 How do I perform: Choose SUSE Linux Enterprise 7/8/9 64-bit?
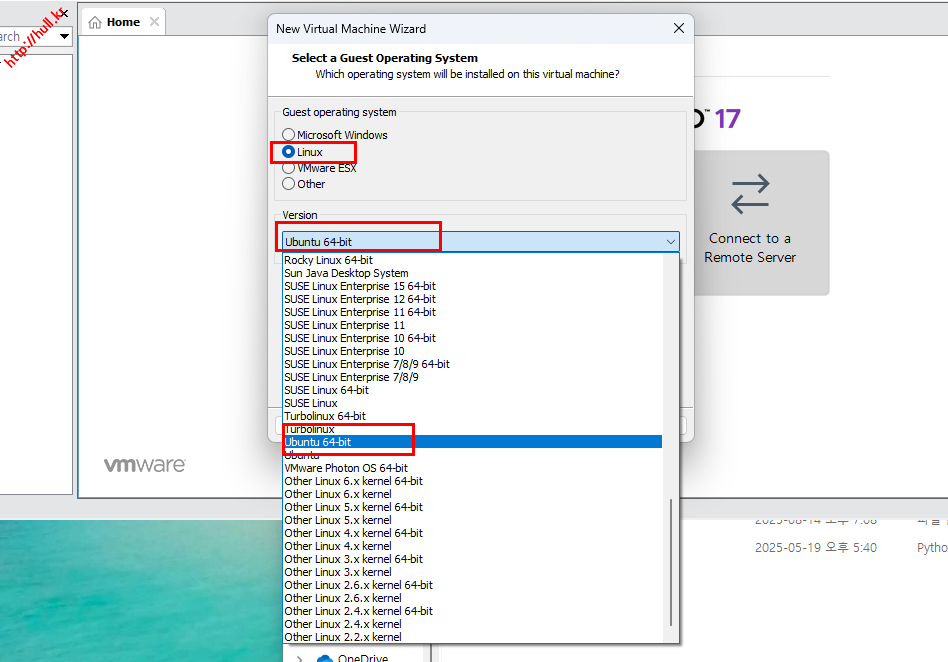pyautogui.click(x=473, y=364)
